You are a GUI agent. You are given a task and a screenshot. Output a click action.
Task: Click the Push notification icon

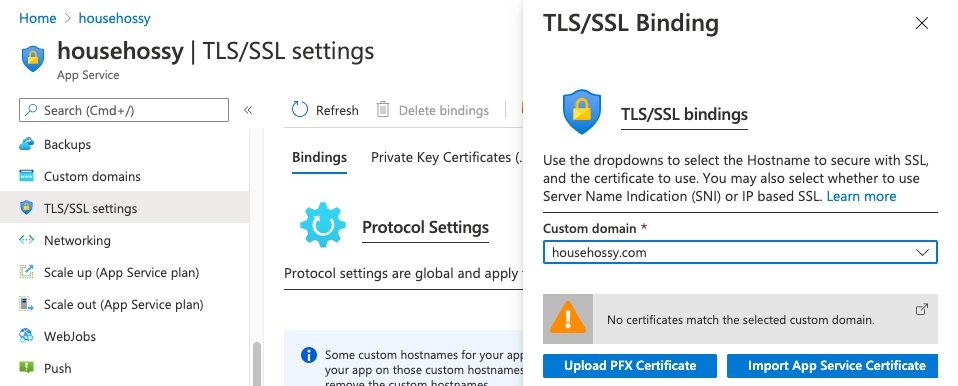pyautogui.click(x=26, y=368)
